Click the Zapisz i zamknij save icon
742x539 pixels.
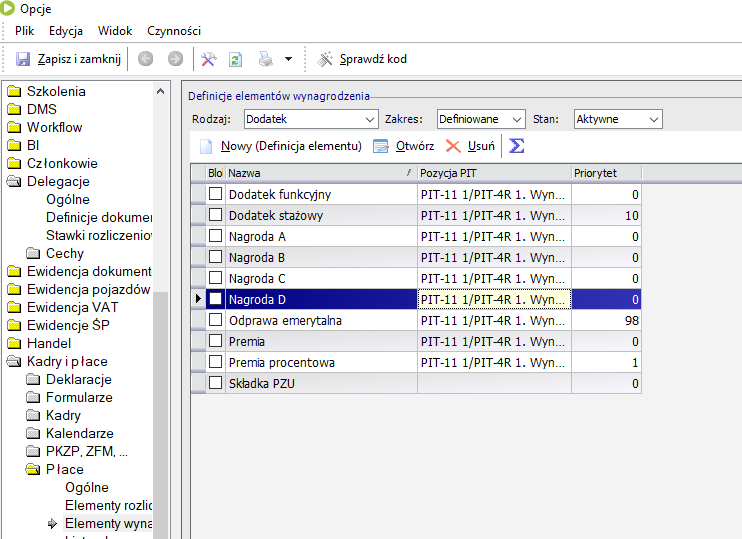click(23, 59)
